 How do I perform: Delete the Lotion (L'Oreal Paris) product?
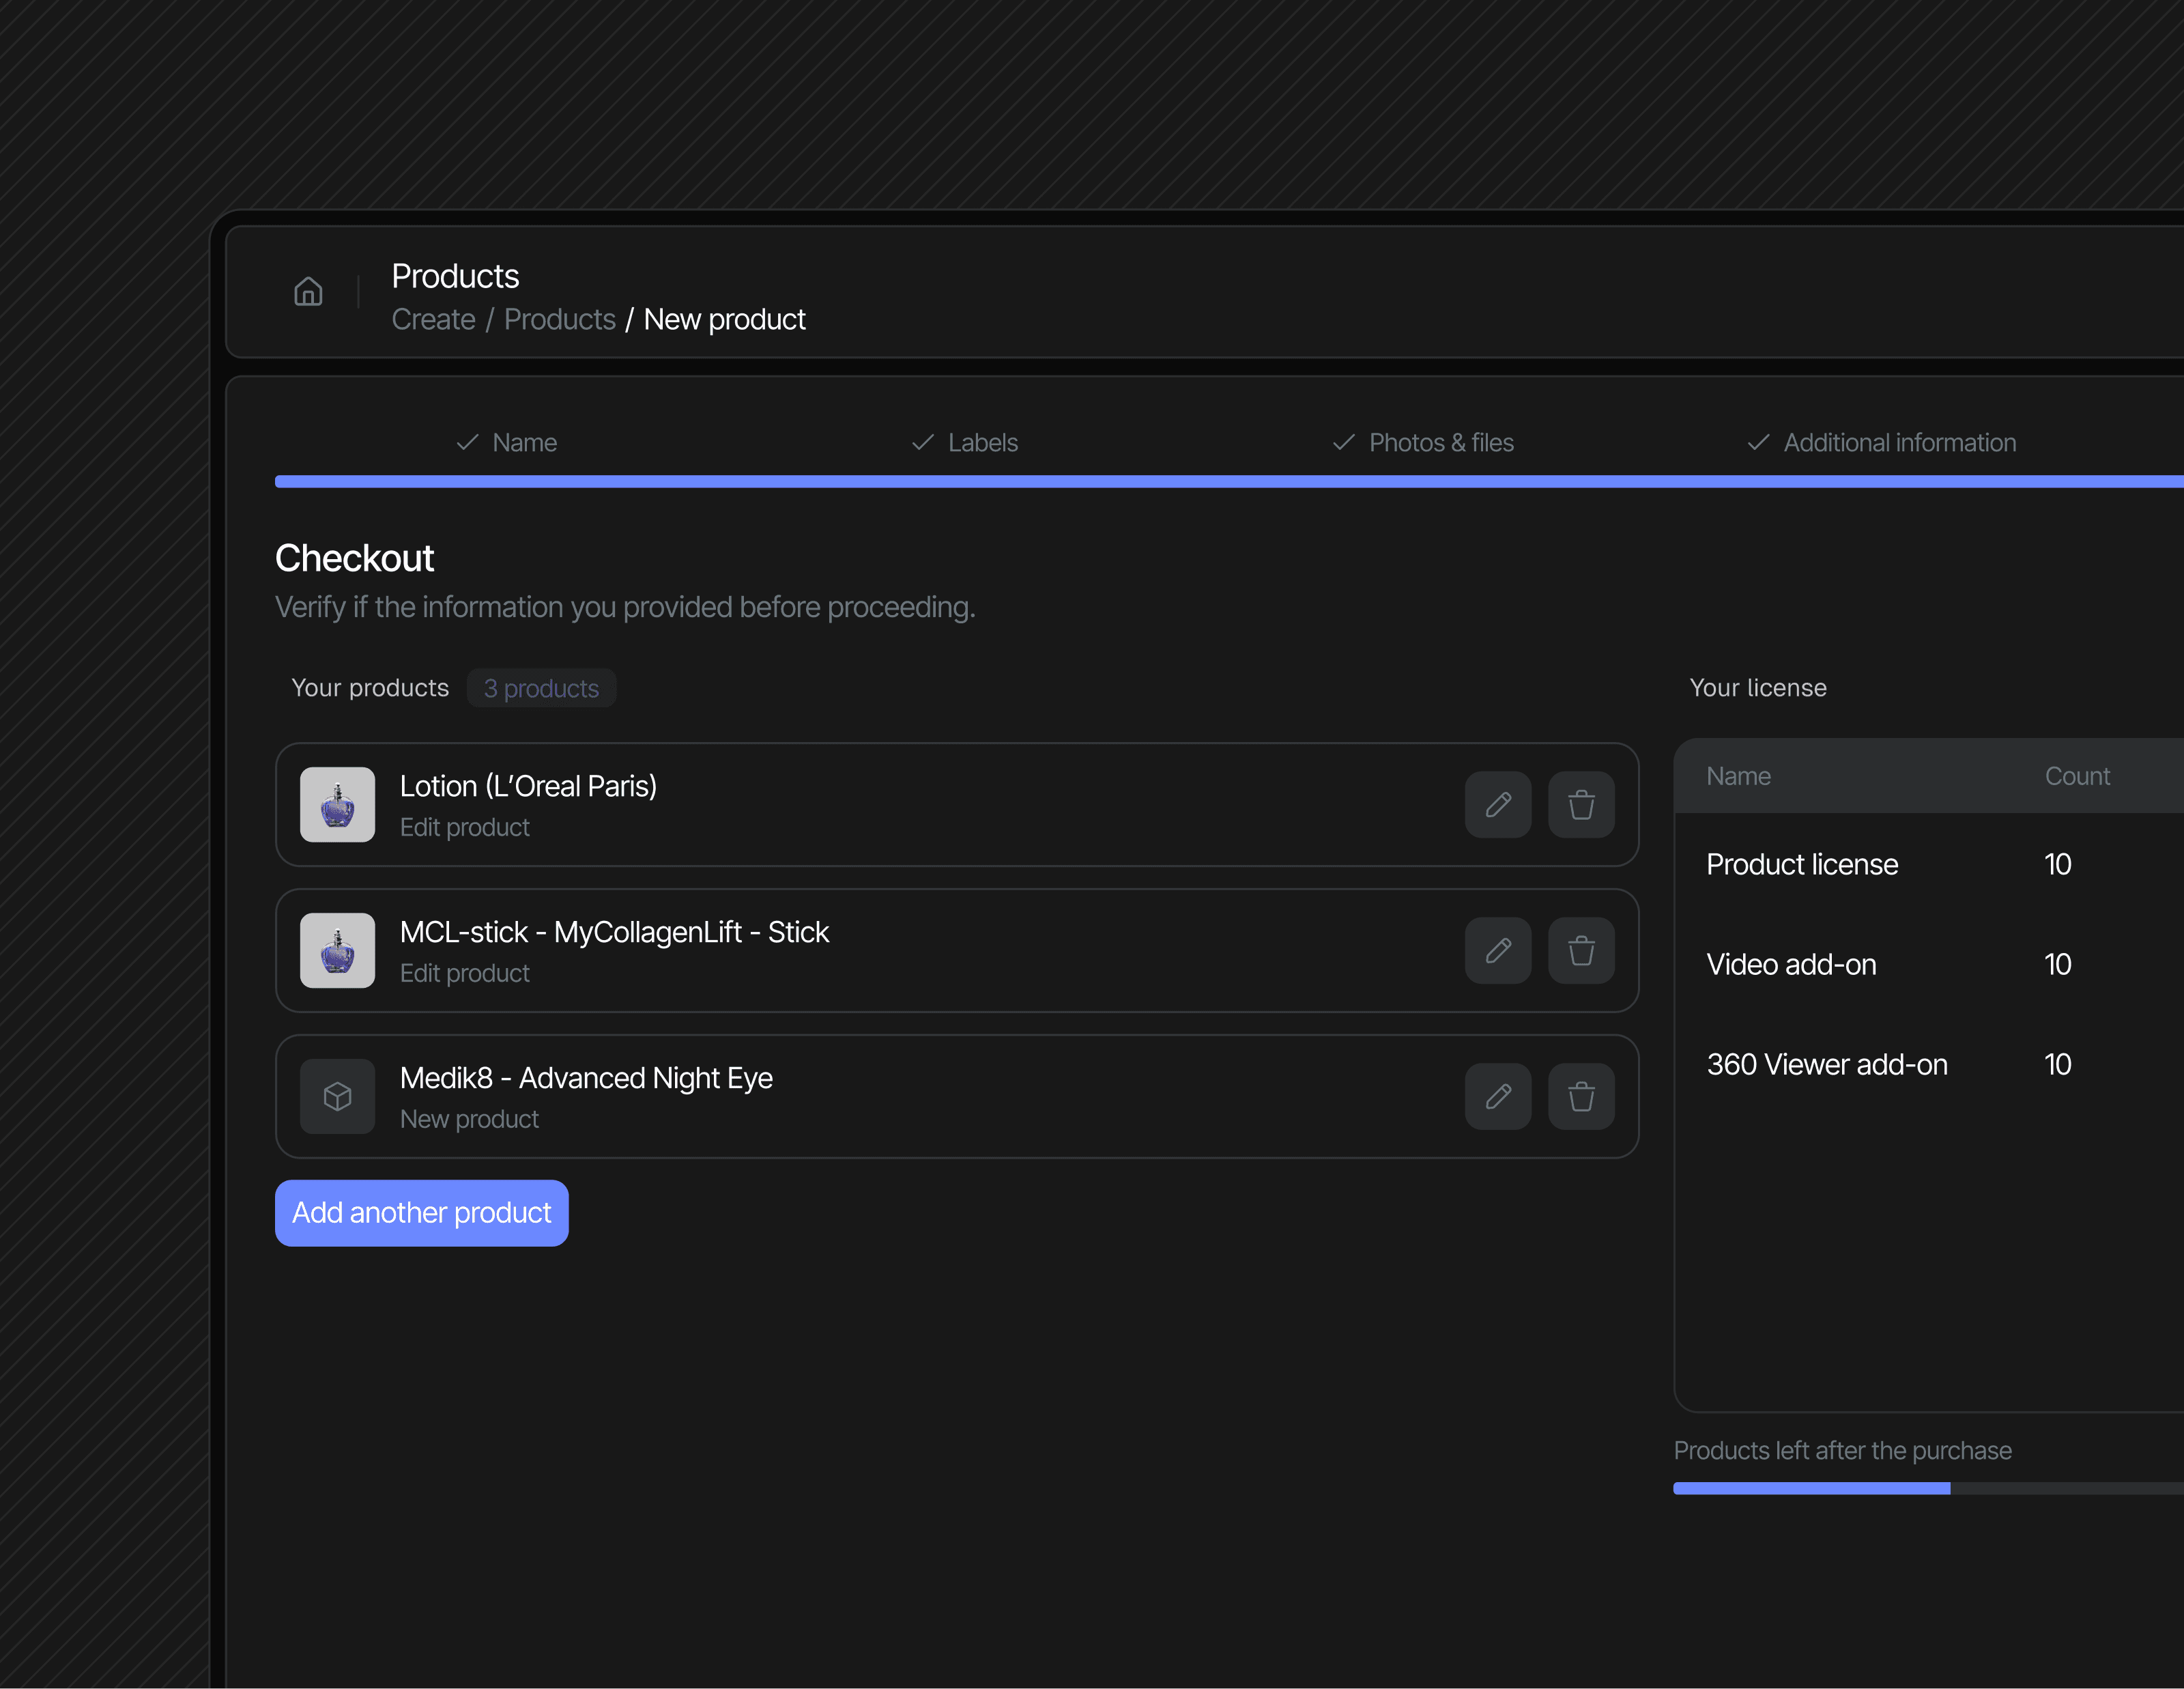point(1580,805)
